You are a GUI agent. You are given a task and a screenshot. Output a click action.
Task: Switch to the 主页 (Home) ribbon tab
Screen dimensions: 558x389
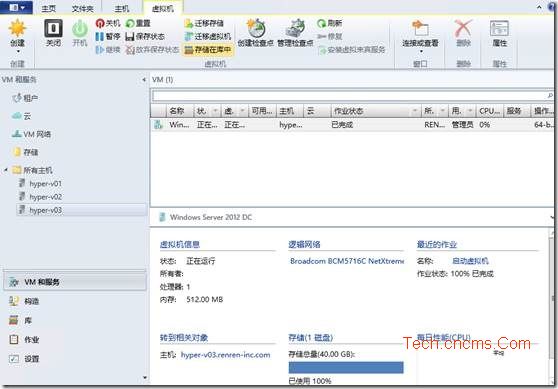pyautogui.click(x=49, y=8)
